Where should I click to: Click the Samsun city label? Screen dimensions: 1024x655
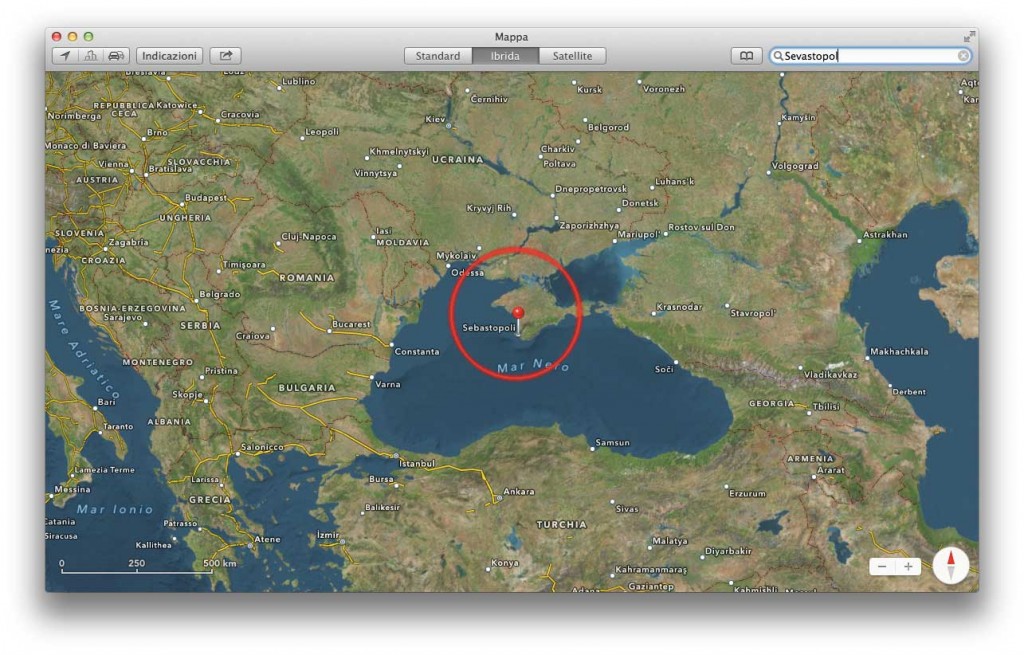[613, 442]
